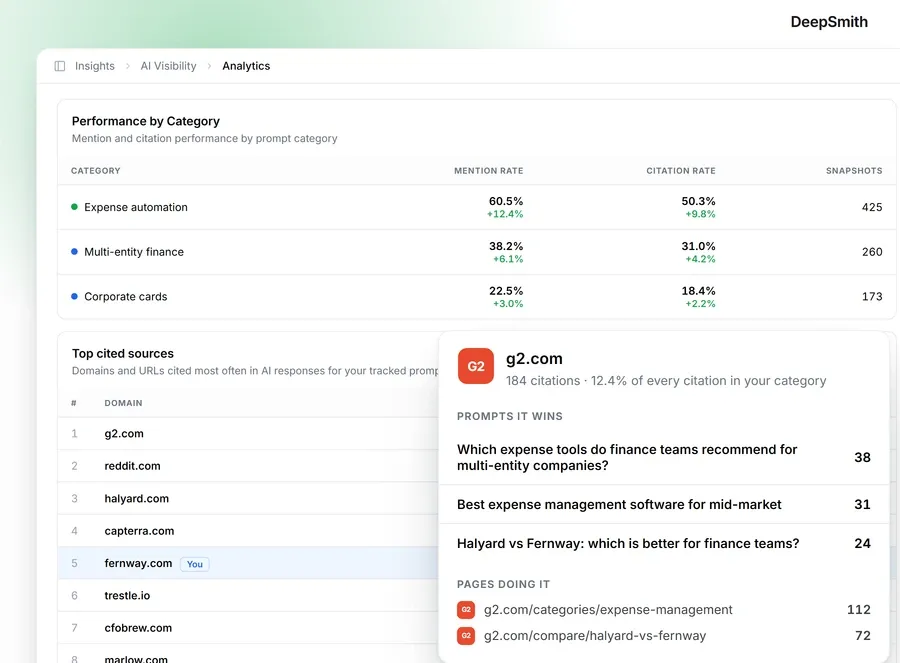Viewport: 900px width, 663px height.
Task: Select the 60.5% mention rate value
Action: [x=506, y=201]
